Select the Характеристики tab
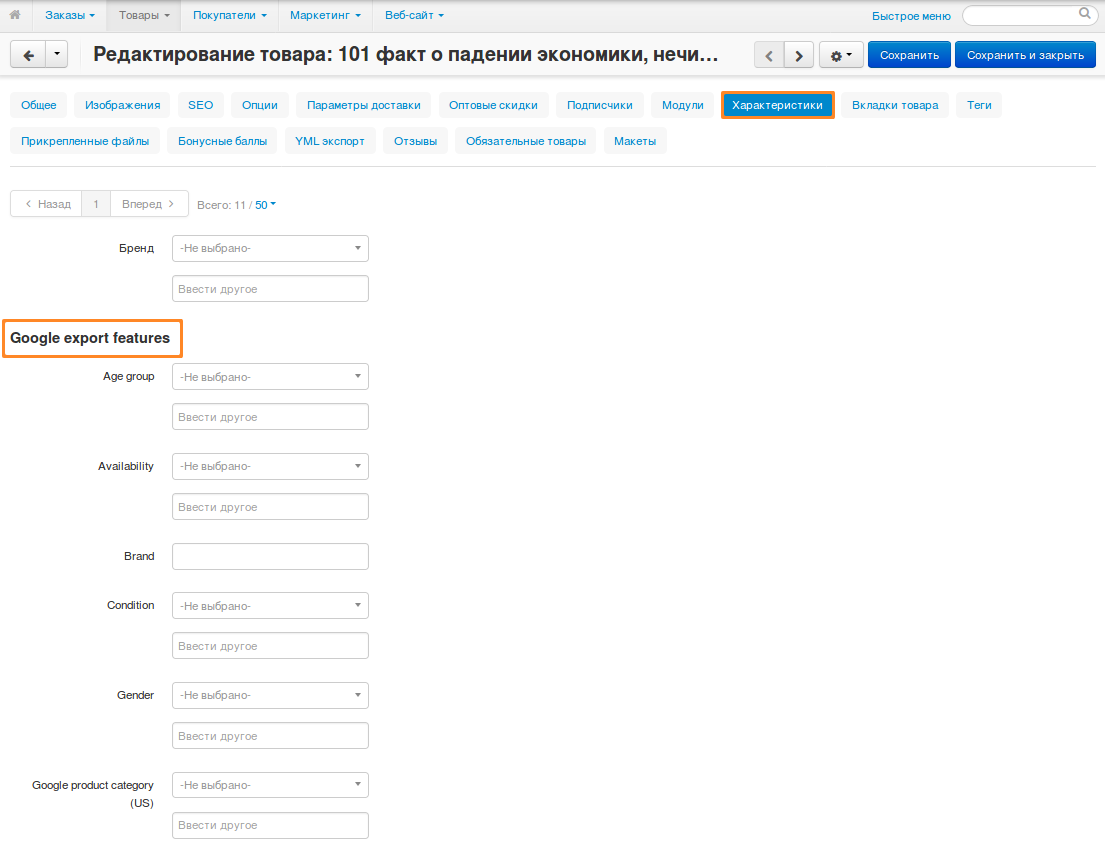1105x860 pixels. pyautogui.click(x=777, y=105)
